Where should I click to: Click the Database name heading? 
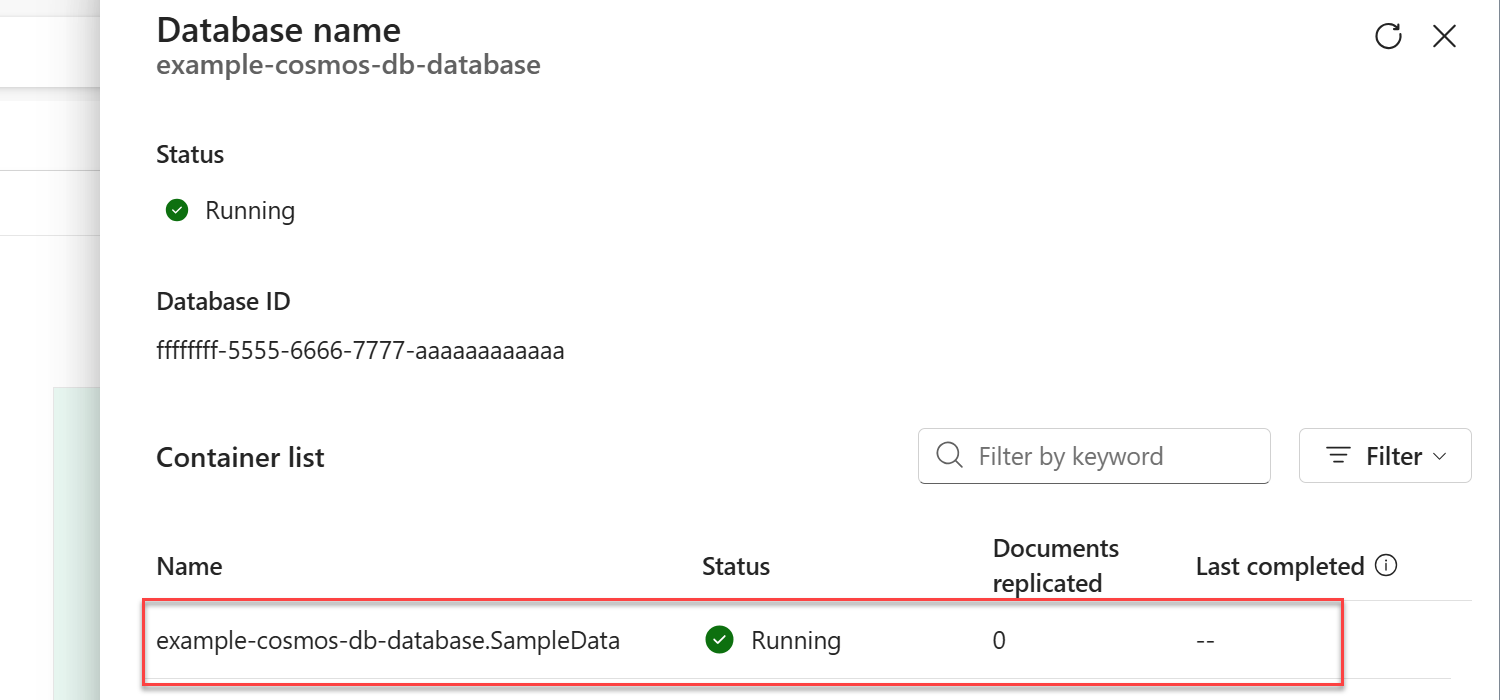pyautogui.click(x=278, y=30)
